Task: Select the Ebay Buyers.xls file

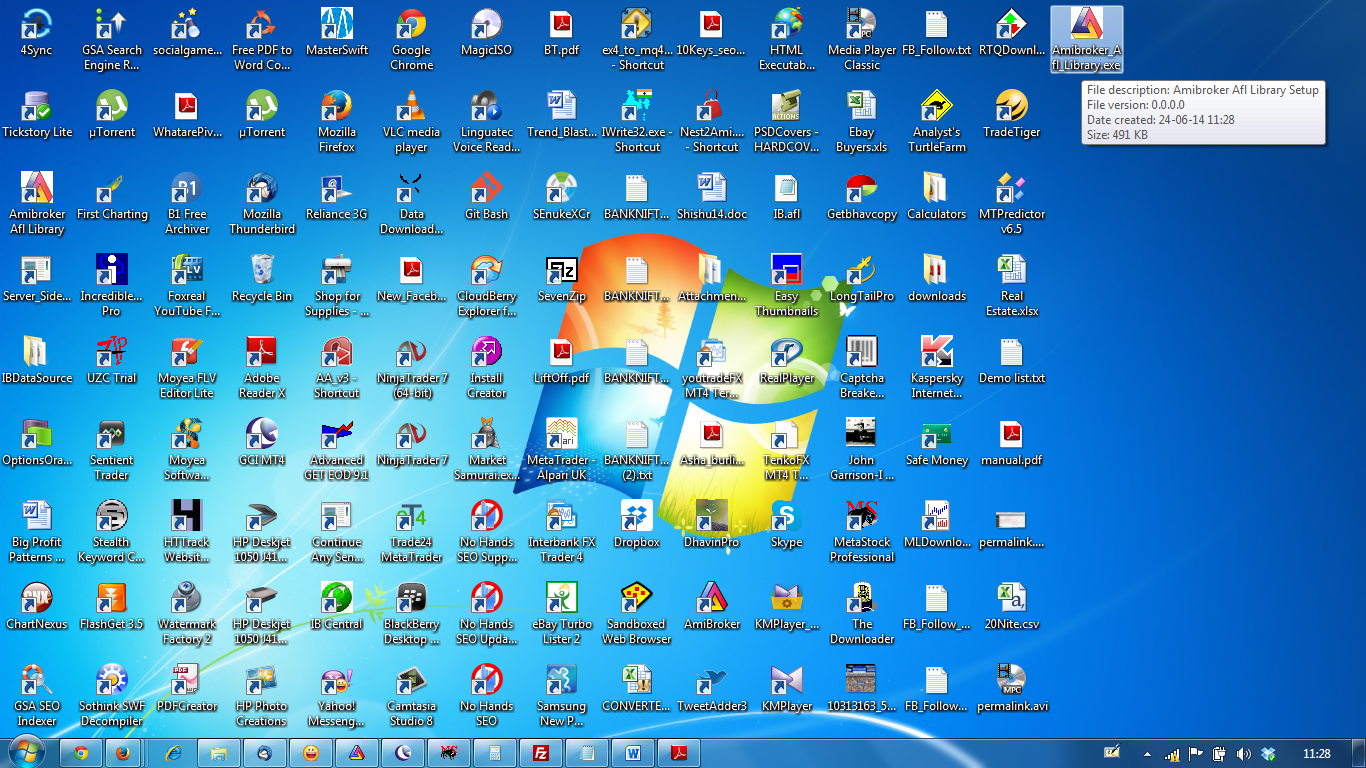Action: pyautogui.click(x=862, y=122)
